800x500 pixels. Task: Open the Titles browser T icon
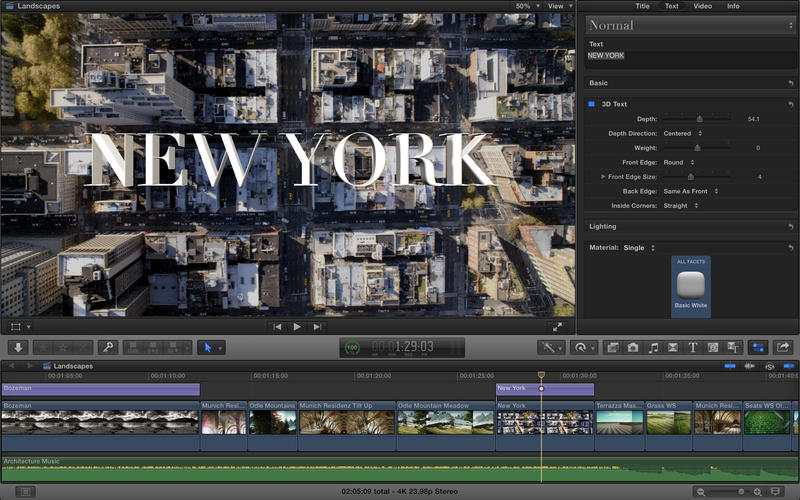pyautogui.click(x=693, y=347)
